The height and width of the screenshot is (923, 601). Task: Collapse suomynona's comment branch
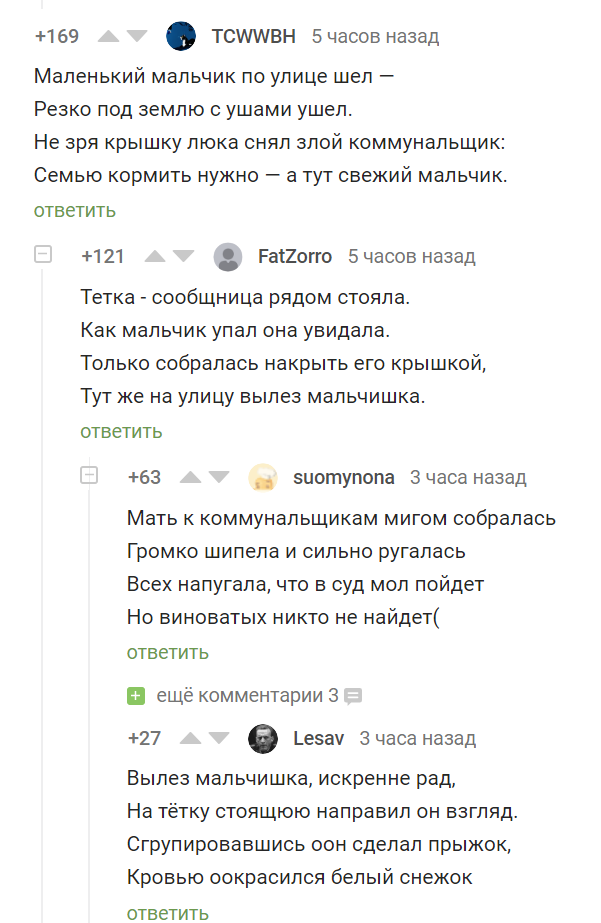[x=88, y=476]
